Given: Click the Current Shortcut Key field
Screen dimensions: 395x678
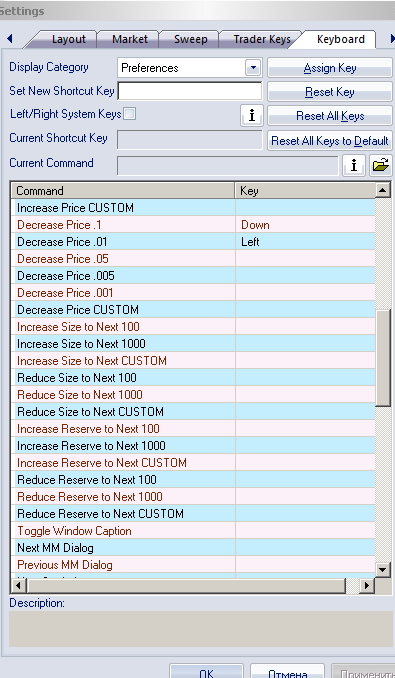Looking at the screenshot, I should 190,141.
